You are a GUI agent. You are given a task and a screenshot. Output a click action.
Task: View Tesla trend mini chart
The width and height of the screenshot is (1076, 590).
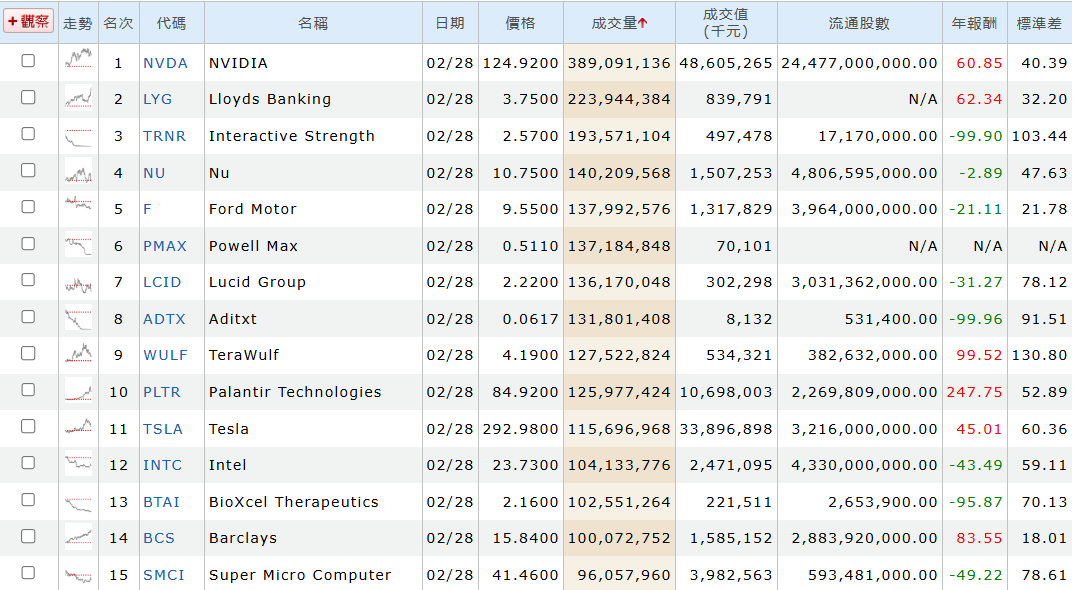coord(78,427)
